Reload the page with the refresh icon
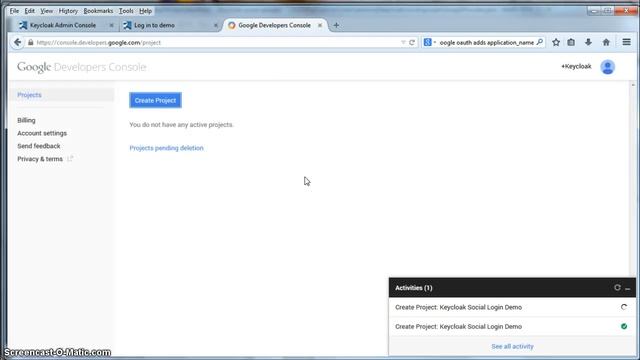Screen dimensions: 640x360 pyautogui.click(x=412, y=42)
